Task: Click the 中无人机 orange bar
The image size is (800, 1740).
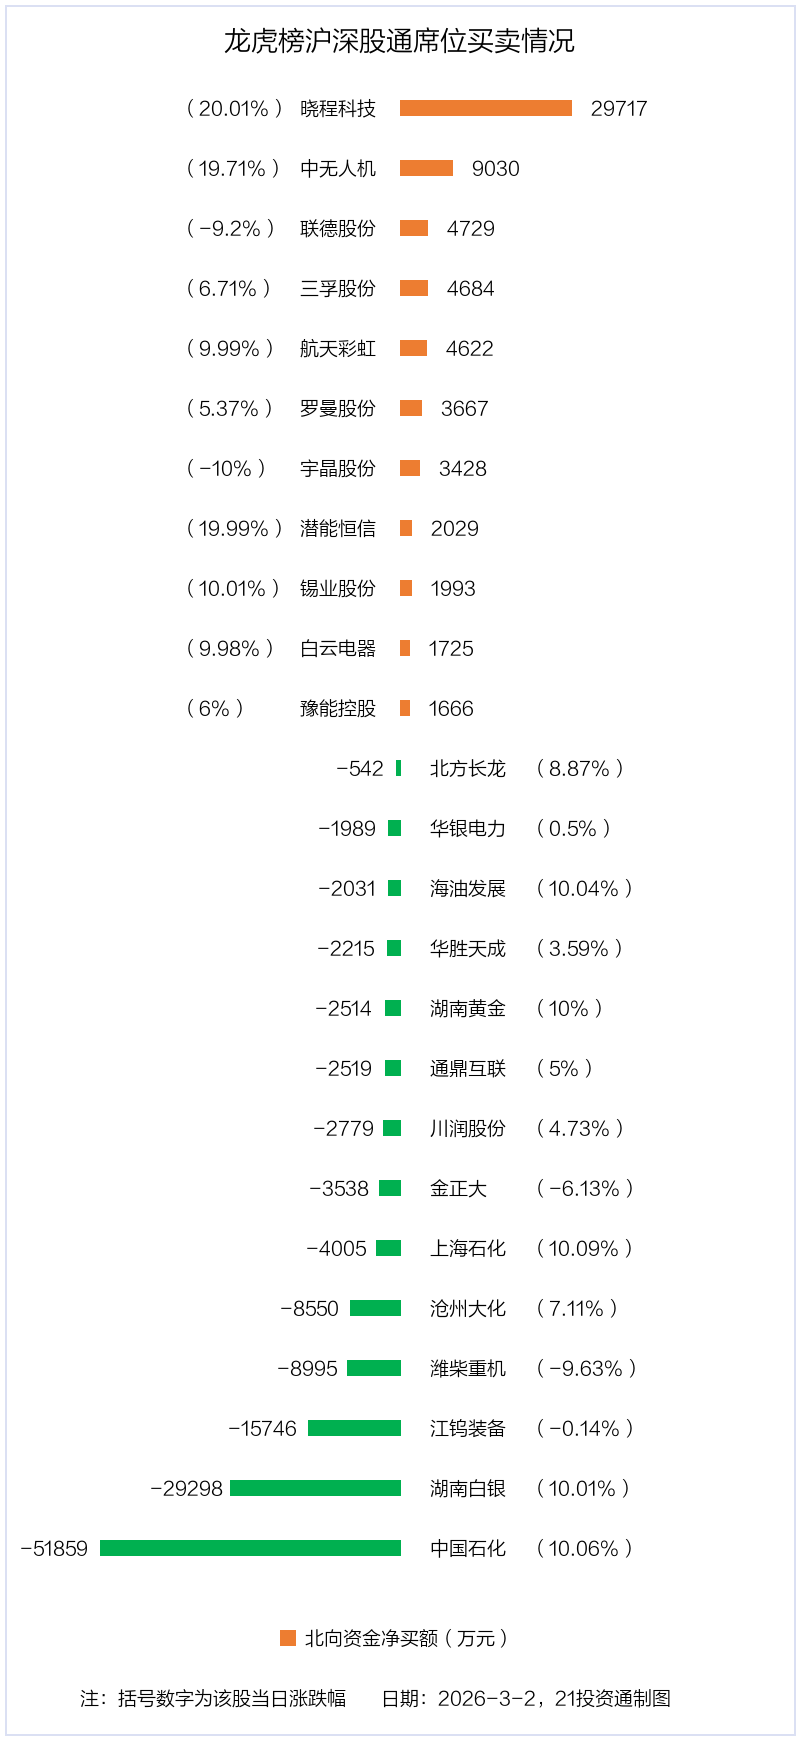Action: [x=426, y=168]
